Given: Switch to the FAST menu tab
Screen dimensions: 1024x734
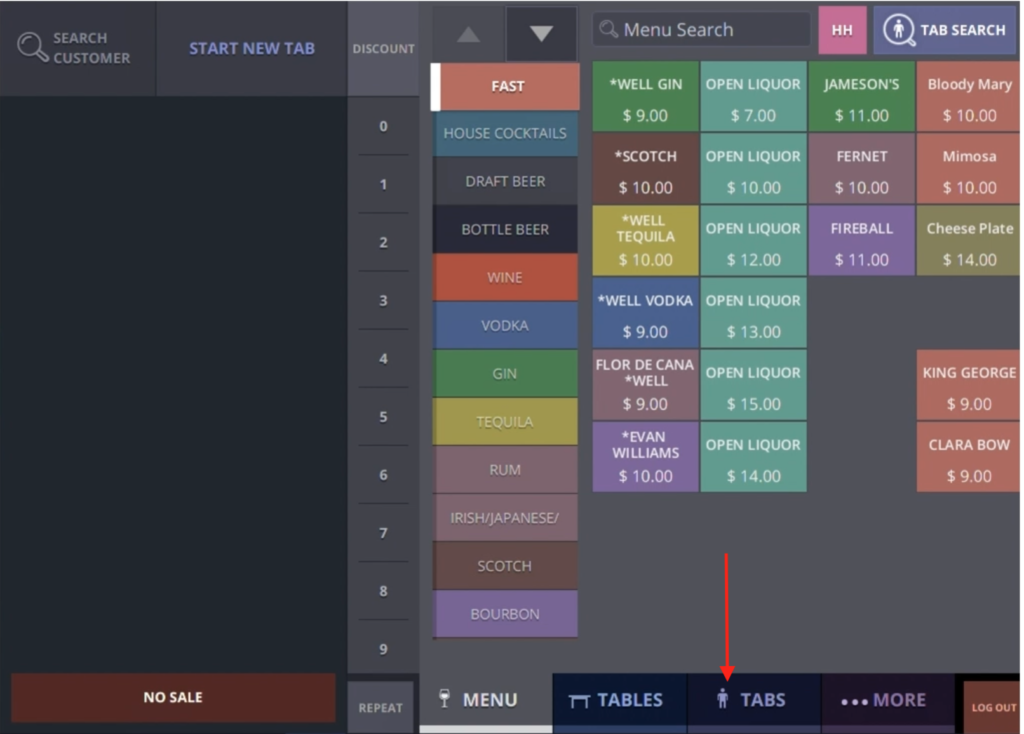Looking at the screenshot, I should [506, 87].
